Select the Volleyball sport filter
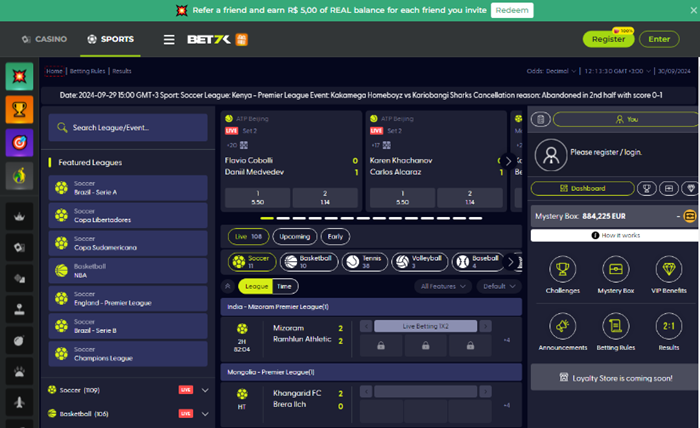The width and height of the screenshot is (700, 428). tap(420, 261)
